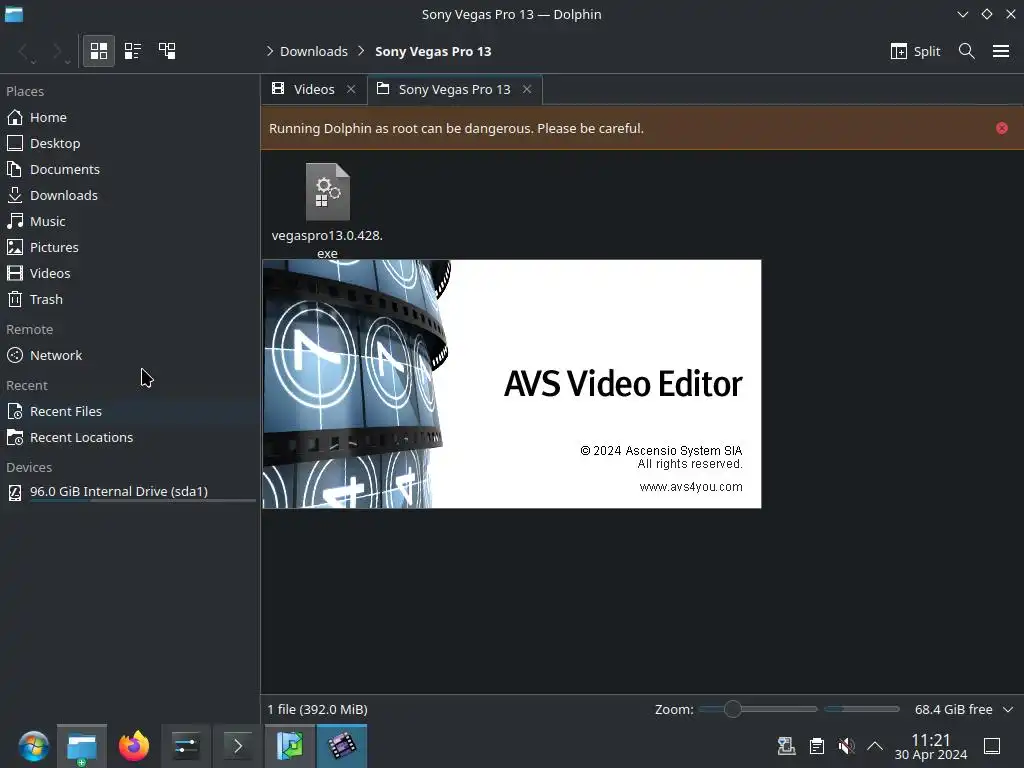This screenshot has height=768, width=1024.
Task: Launch Firefox from the taskbar
Action: 134,746
